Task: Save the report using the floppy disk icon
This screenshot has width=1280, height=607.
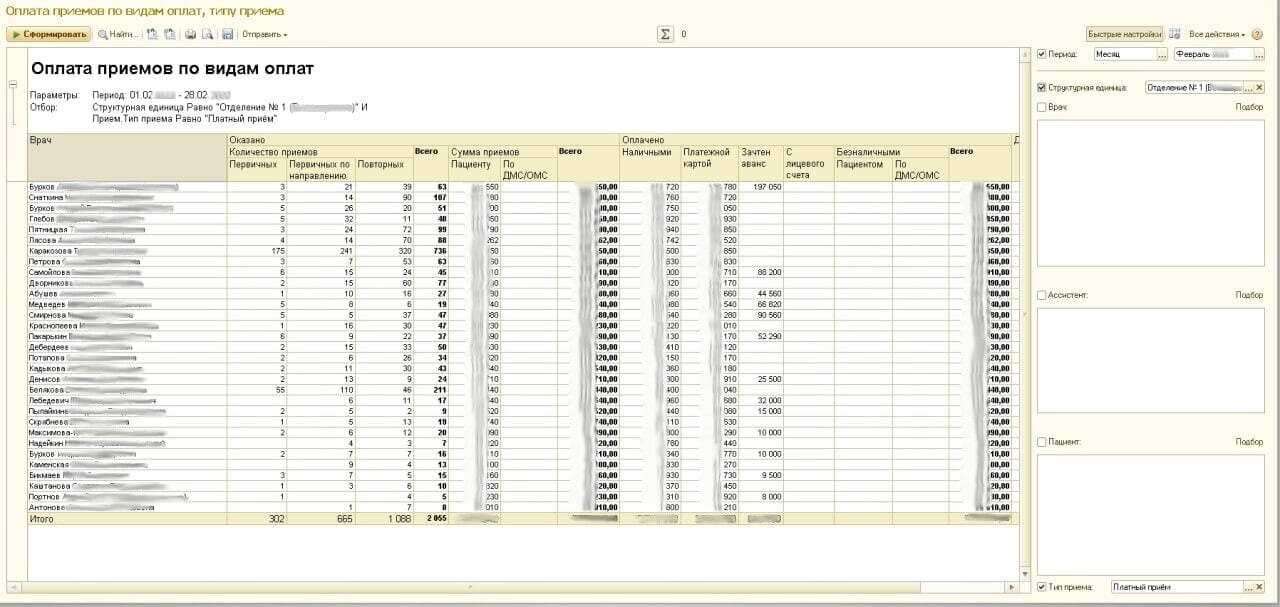Action: click(227, 34)
